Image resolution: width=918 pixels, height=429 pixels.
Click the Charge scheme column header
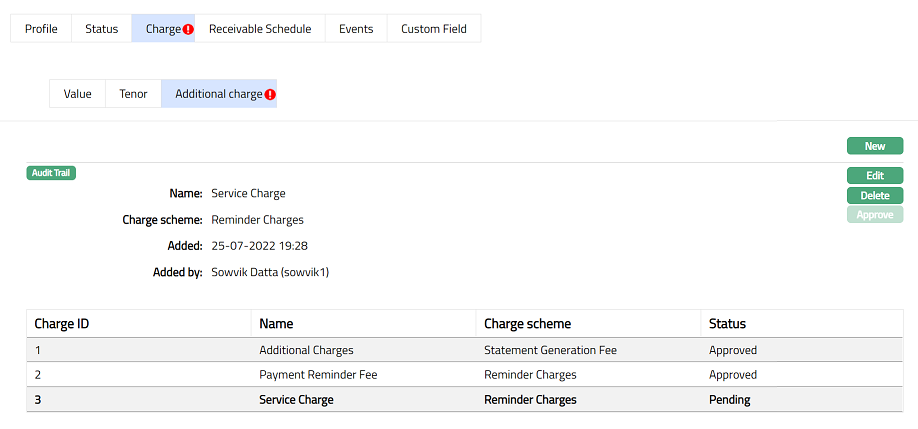tap(527, 324)
